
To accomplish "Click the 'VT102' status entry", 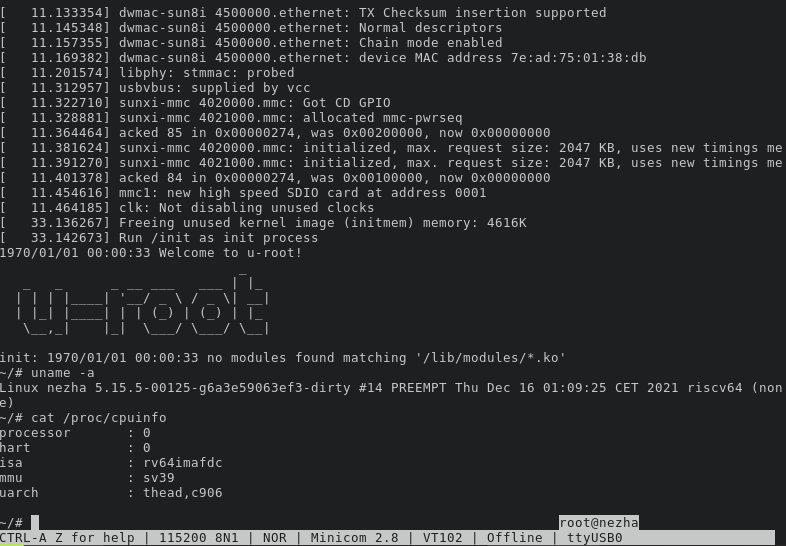I will (x=442, y=538).
